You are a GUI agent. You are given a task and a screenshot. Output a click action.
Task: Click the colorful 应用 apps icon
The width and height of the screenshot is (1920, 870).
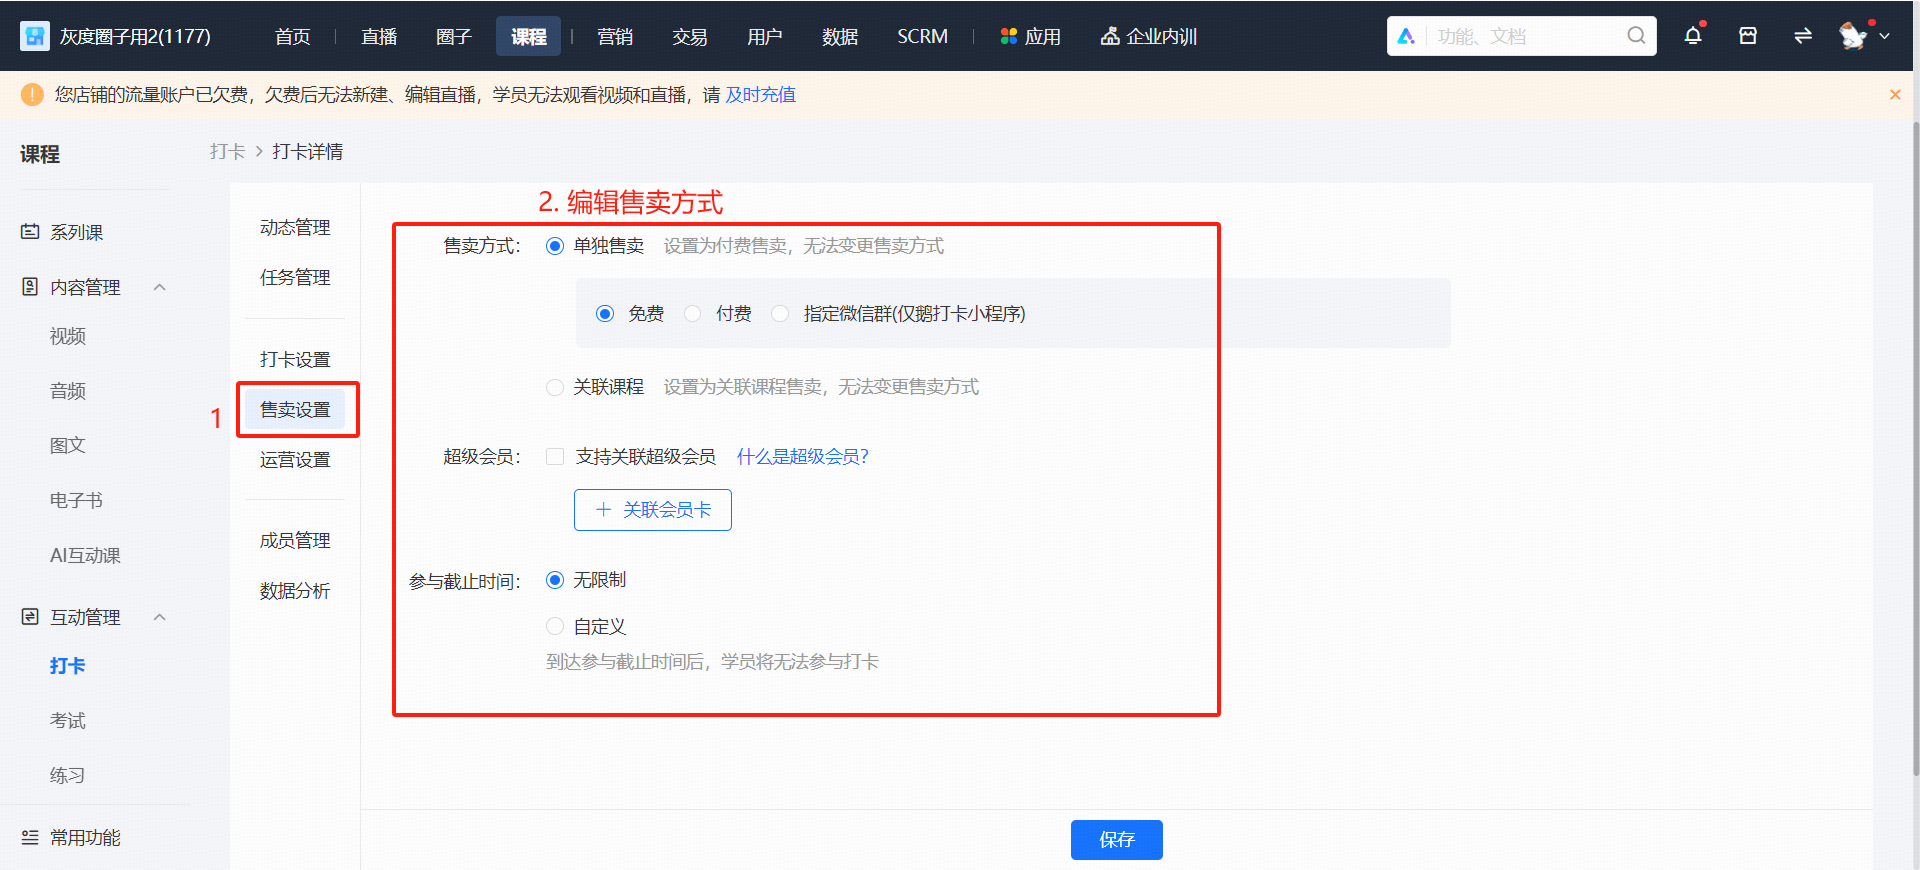1009,36
